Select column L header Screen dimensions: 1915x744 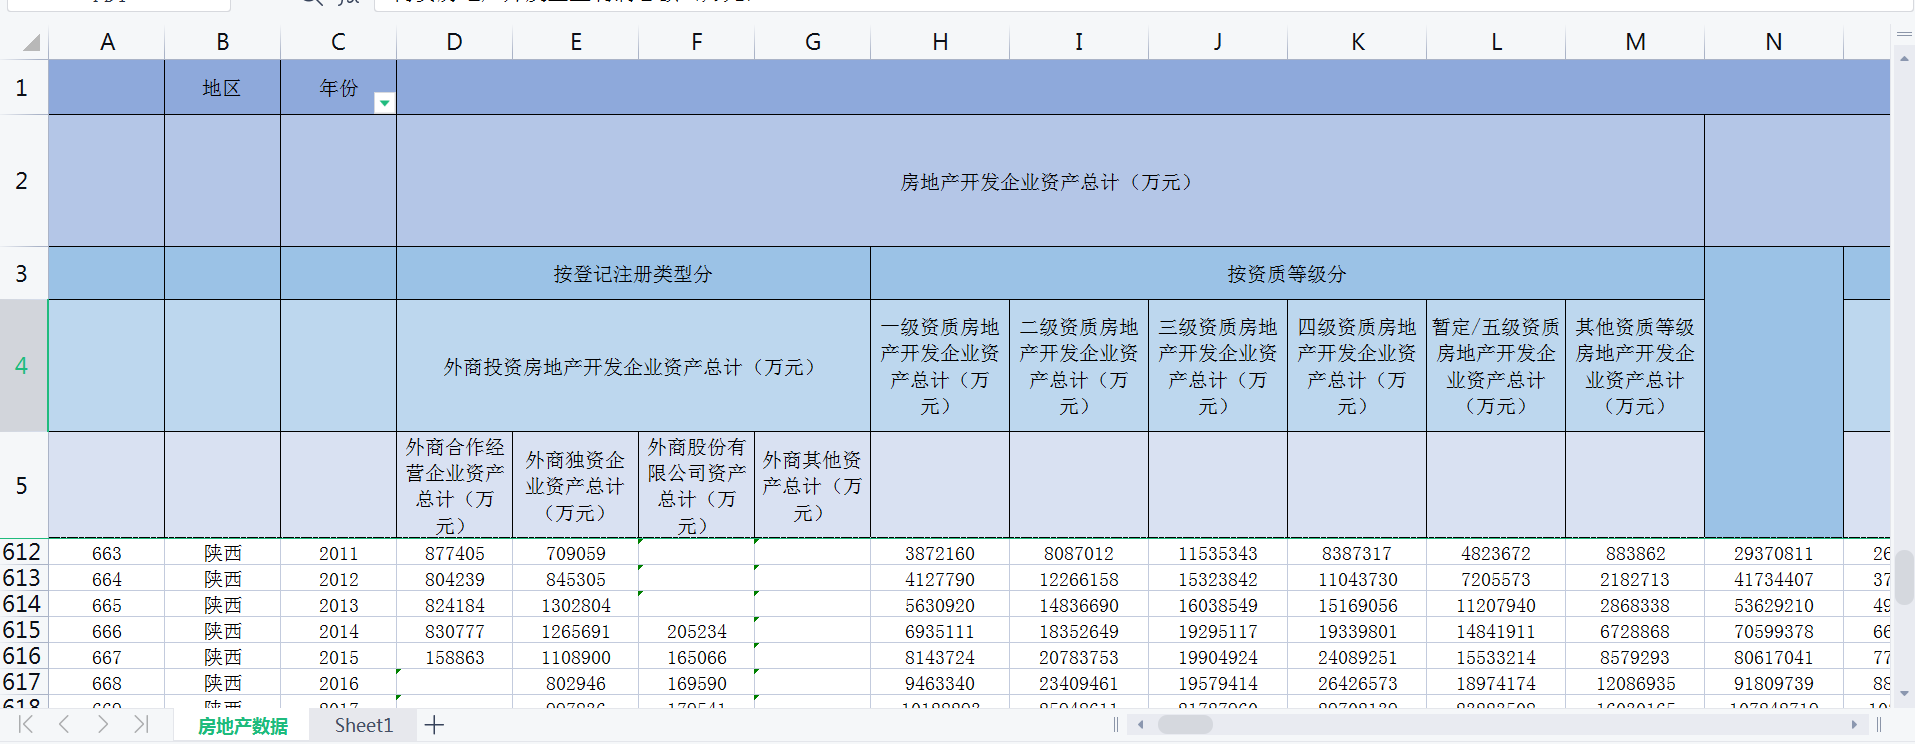coord(1496,42)
